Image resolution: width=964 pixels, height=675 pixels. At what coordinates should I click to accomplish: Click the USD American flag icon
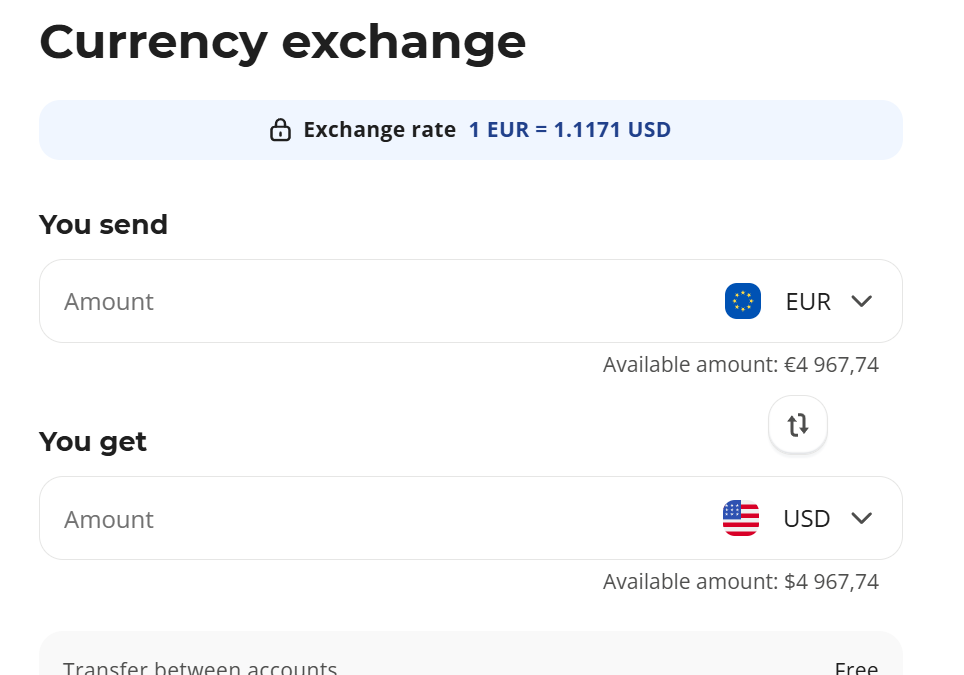tap(741, 518)
